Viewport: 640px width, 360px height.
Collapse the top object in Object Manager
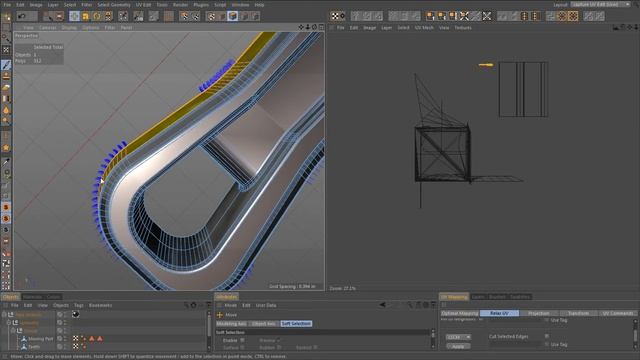(4, 315)
